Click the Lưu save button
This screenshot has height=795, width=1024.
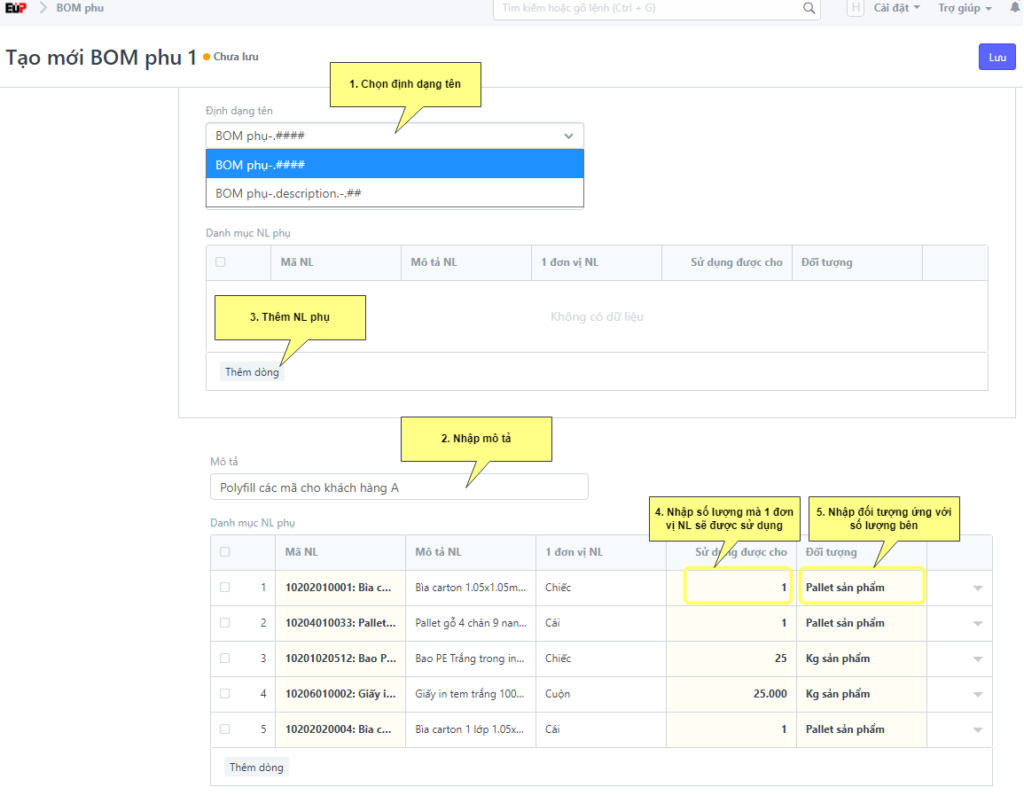(996, 57)
